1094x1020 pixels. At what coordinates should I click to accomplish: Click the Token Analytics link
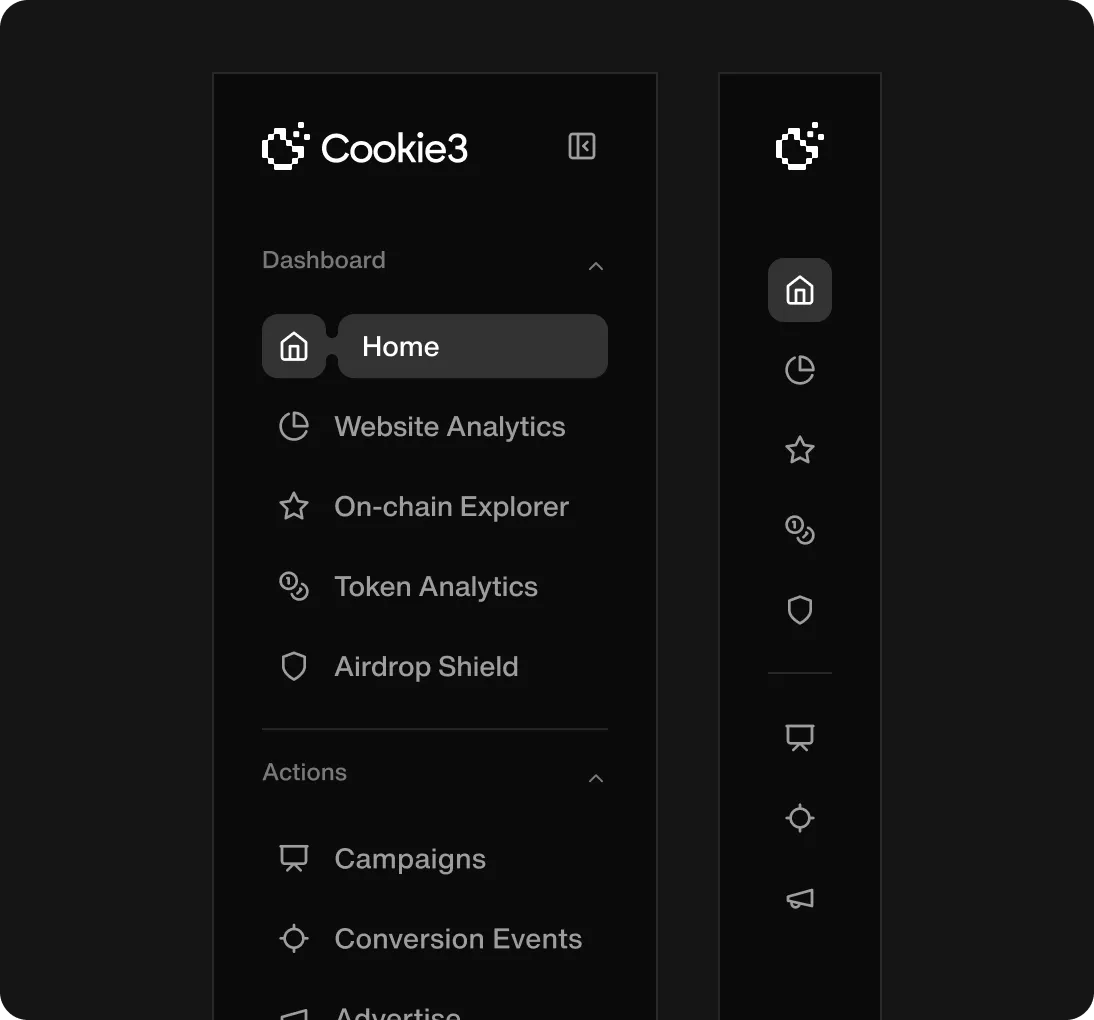tap(436, 586)
